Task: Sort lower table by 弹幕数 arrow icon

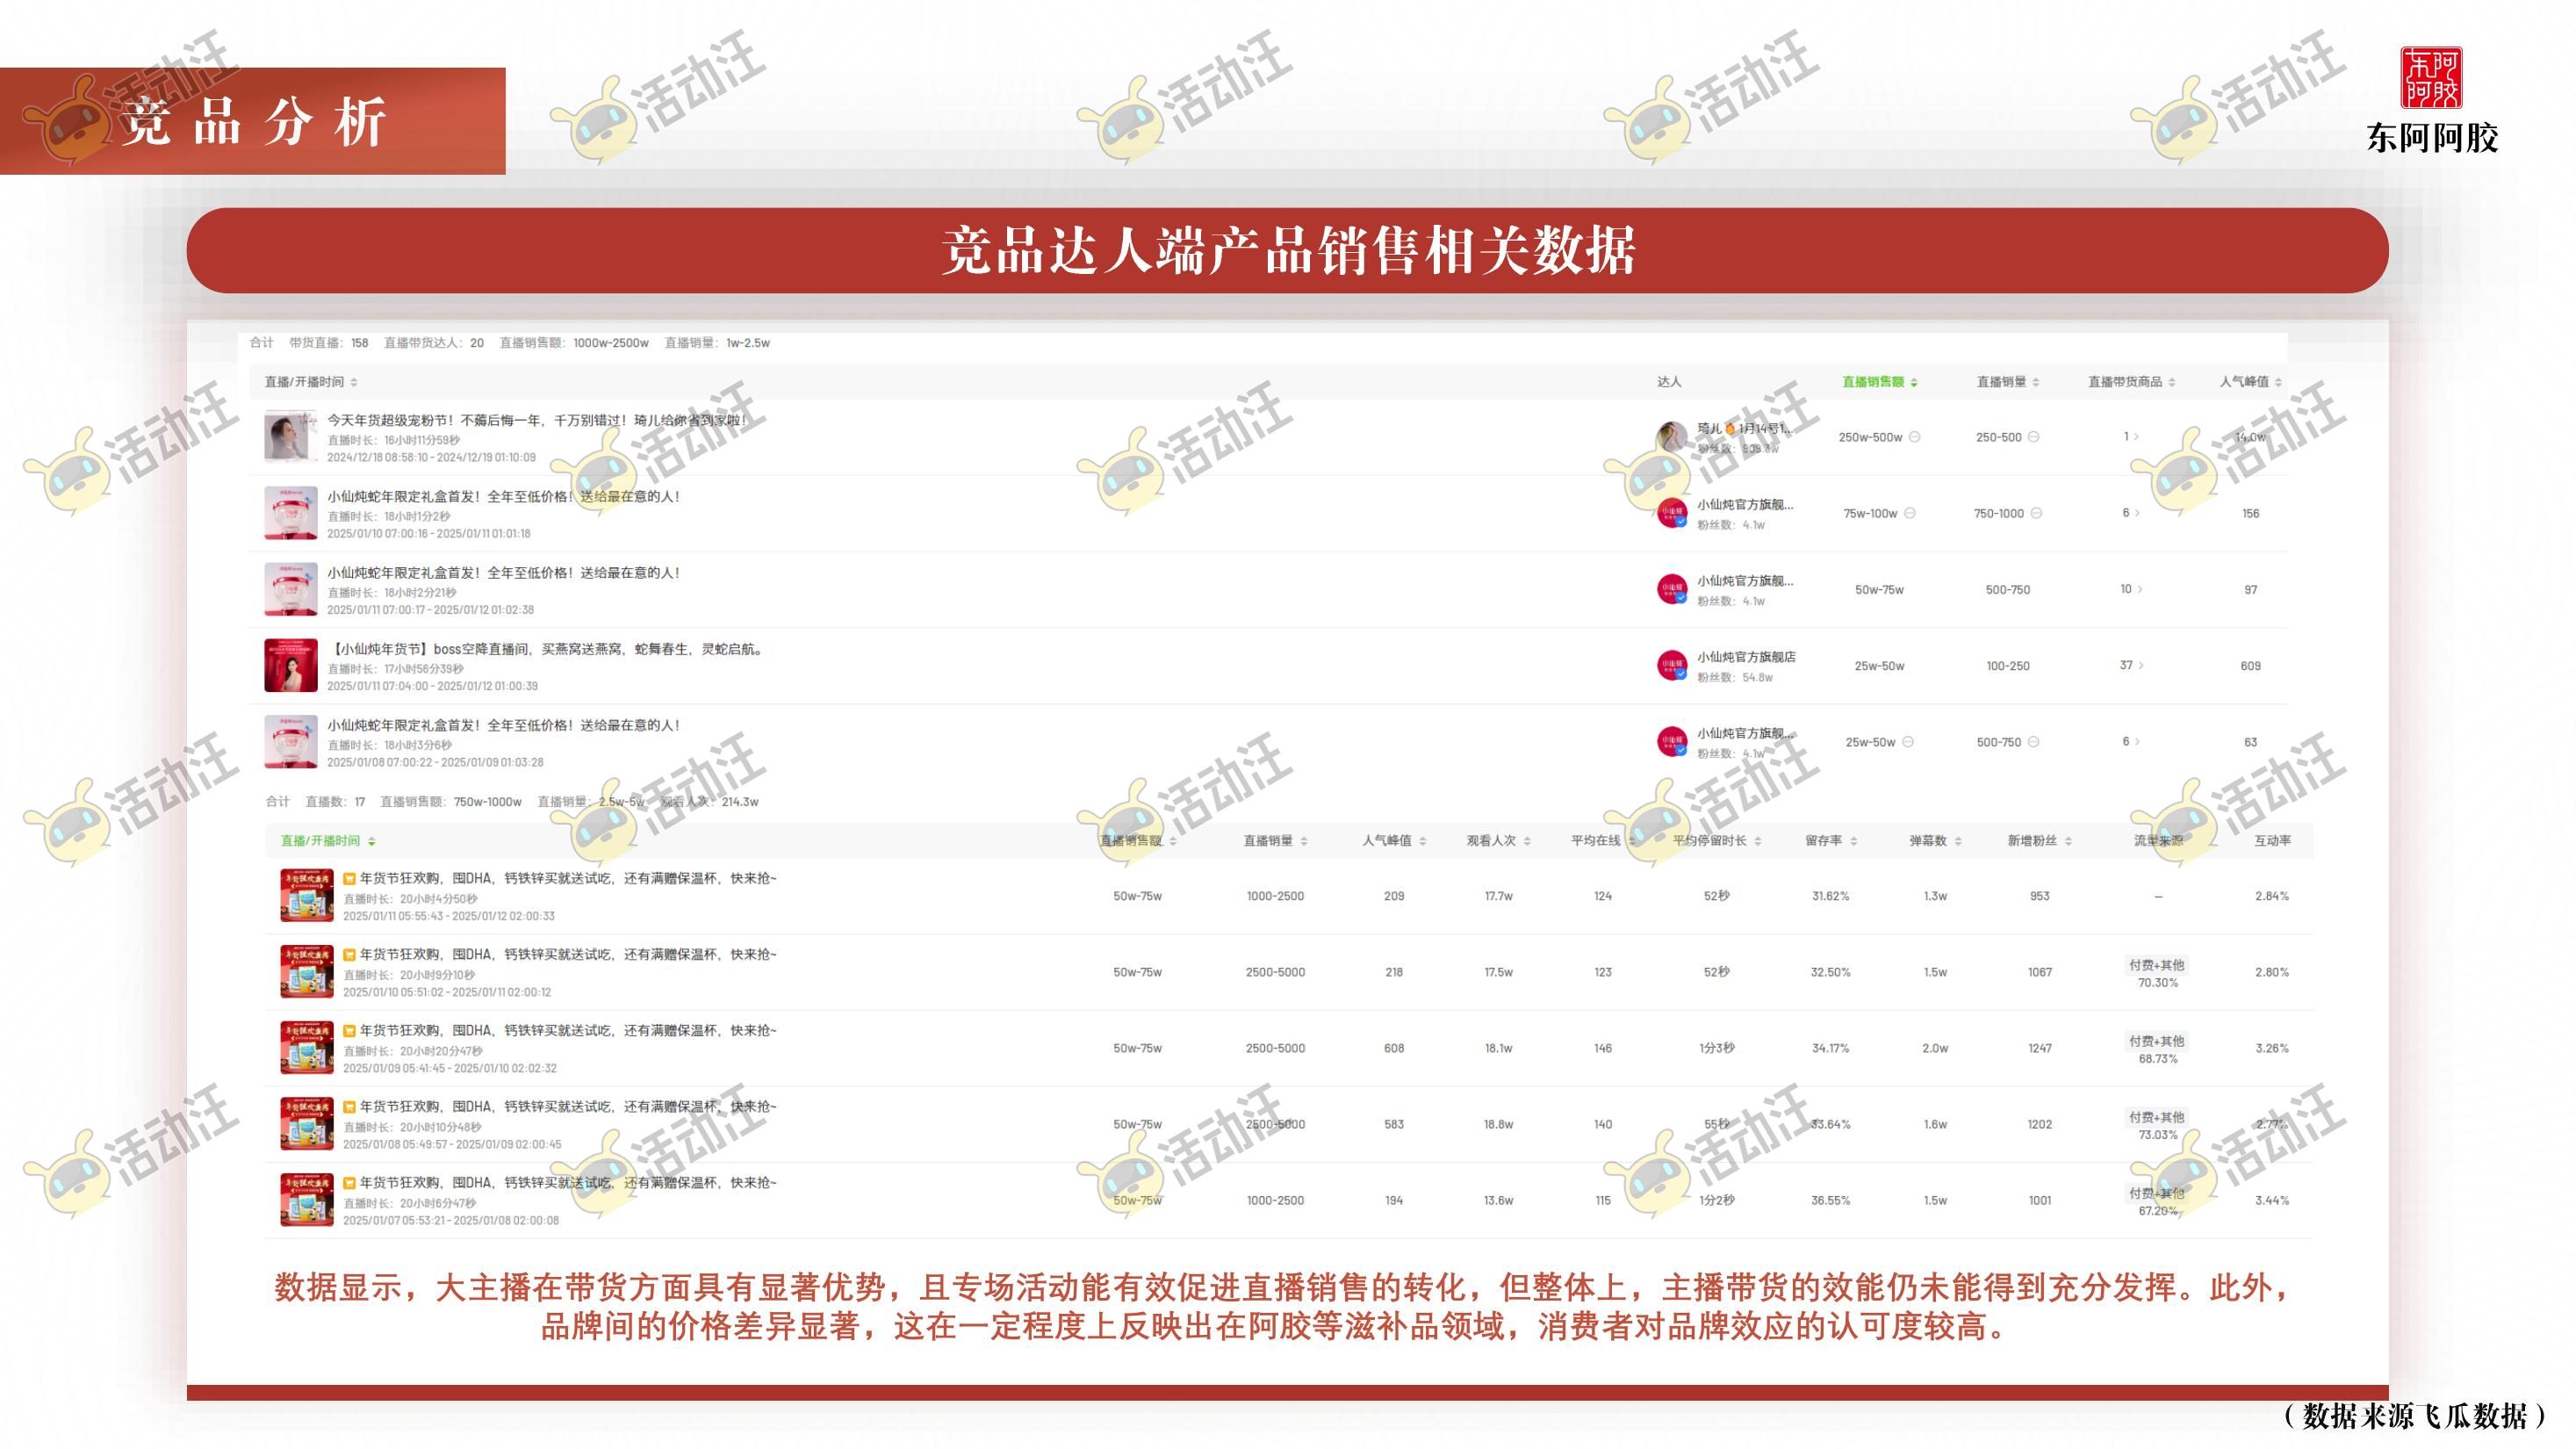Action: tap(1958, 841)
